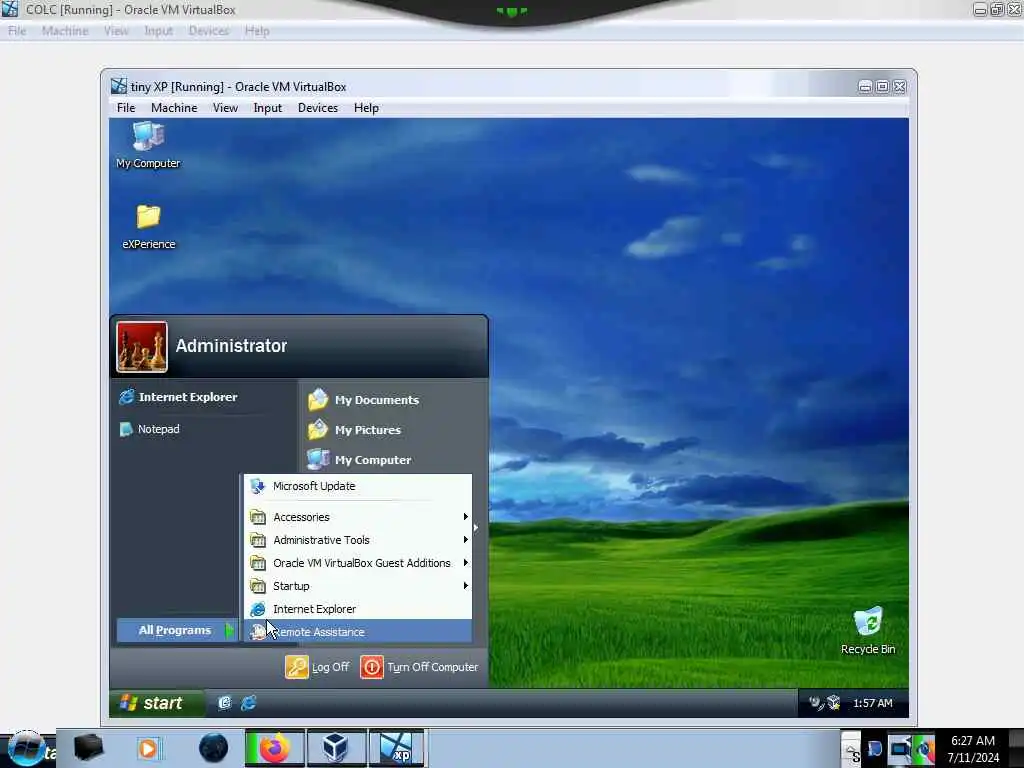Screen dimensions: 1024x768
Task: Open the Recycle Bin icon
Action: tap(868, 631)
